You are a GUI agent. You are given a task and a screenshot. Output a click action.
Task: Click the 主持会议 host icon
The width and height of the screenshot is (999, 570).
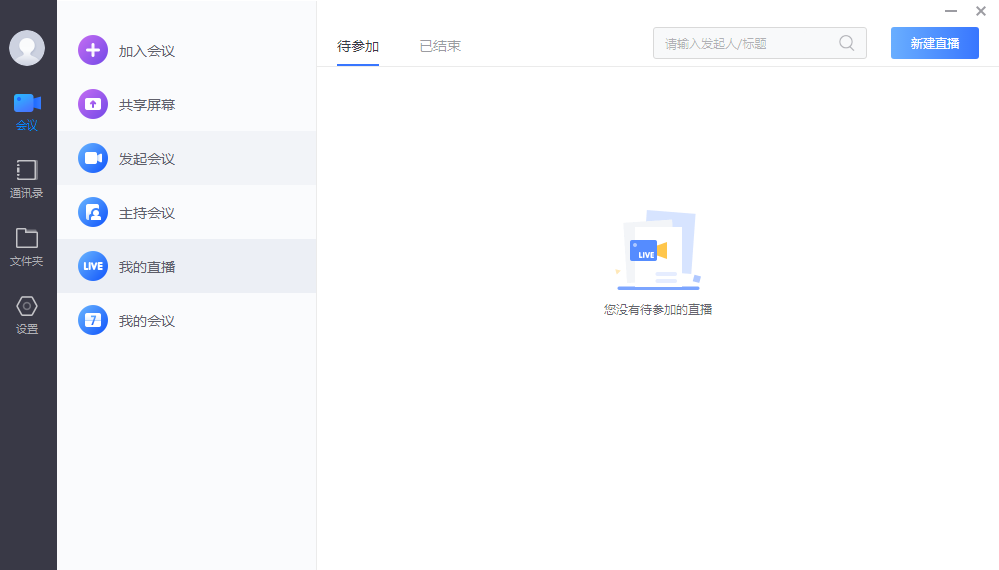coord(93,212)
